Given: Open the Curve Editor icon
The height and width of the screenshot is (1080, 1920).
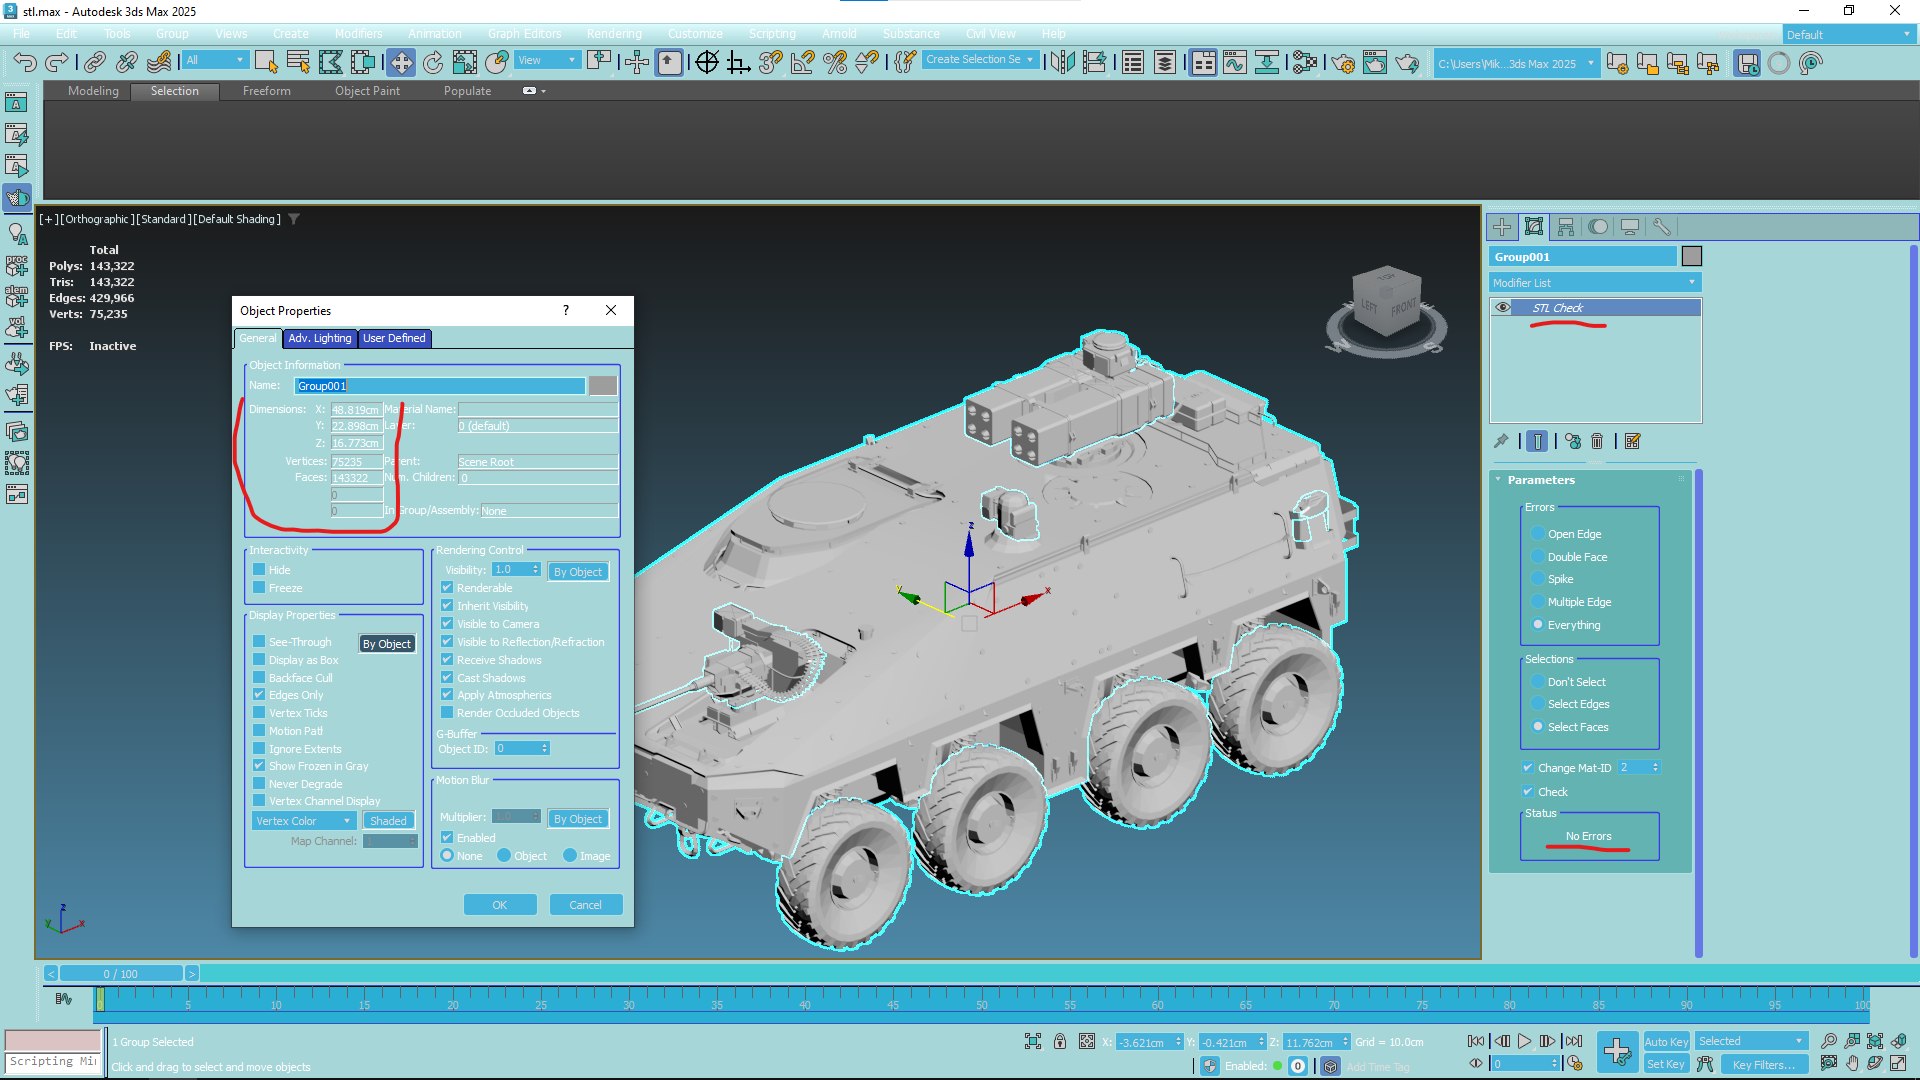Looking at the screenshot, I should point(1235,63).
